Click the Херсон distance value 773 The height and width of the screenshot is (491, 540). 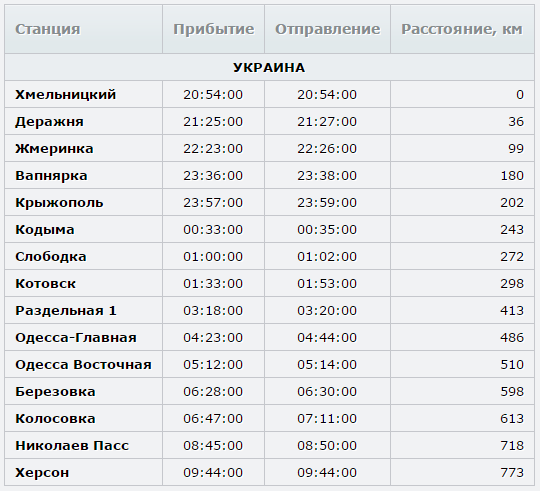pyautogui.click(x=512, y=473)
